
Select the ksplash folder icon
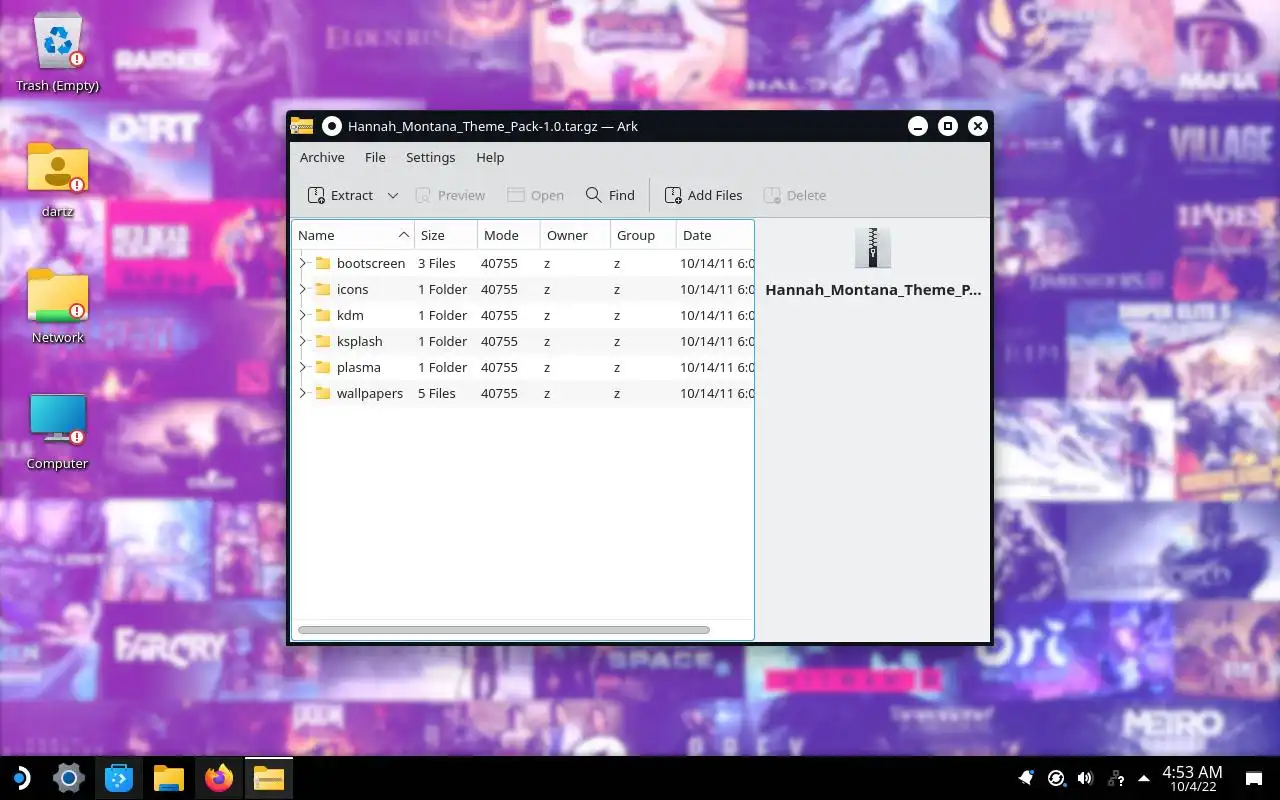click(322, 341)
